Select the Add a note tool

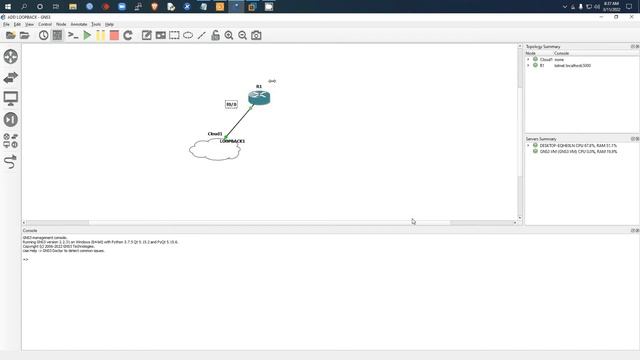(147, 36)
